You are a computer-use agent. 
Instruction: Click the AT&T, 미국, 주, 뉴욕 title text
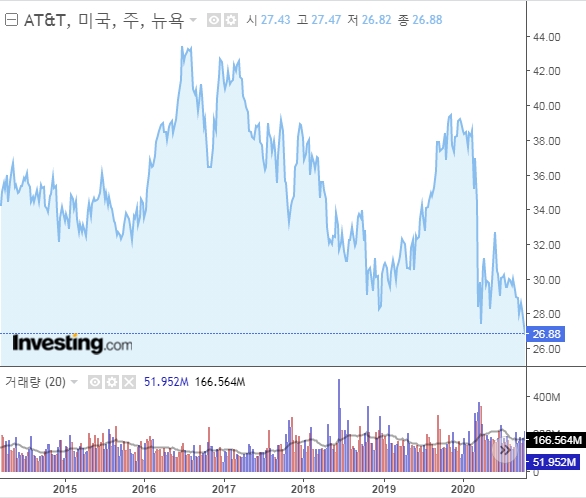[x=104, y=20]
